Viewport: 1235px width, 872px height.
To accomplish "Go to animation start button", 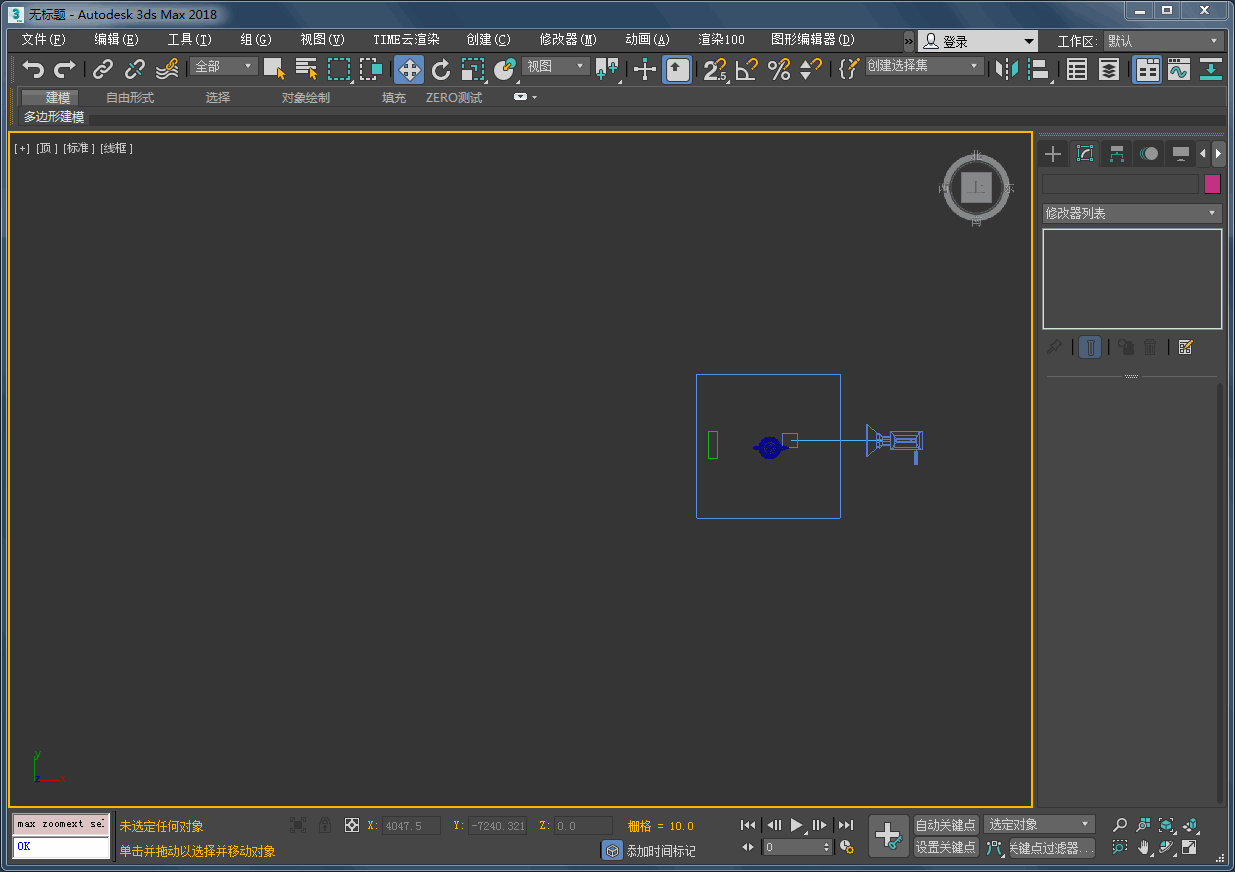I will click(x=748, y=825).
